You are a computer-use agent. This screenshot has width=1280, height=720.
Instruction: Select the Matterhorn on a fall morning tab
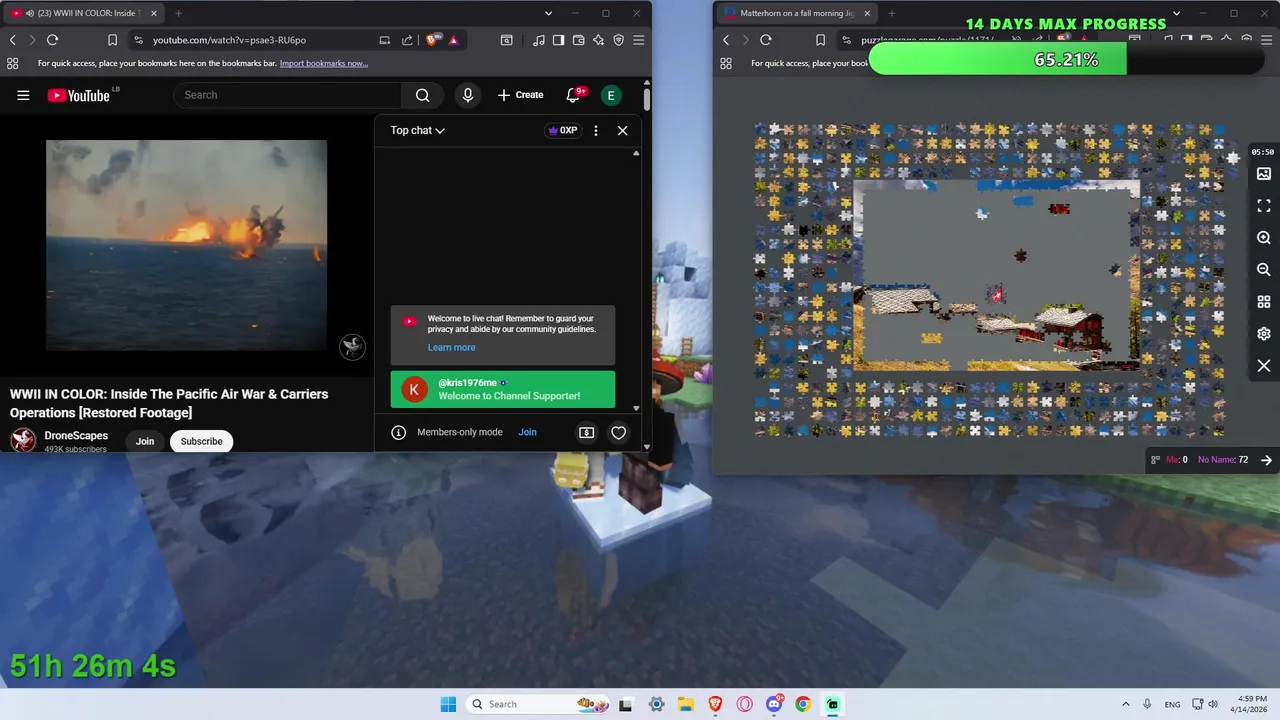tap(798, 13)
